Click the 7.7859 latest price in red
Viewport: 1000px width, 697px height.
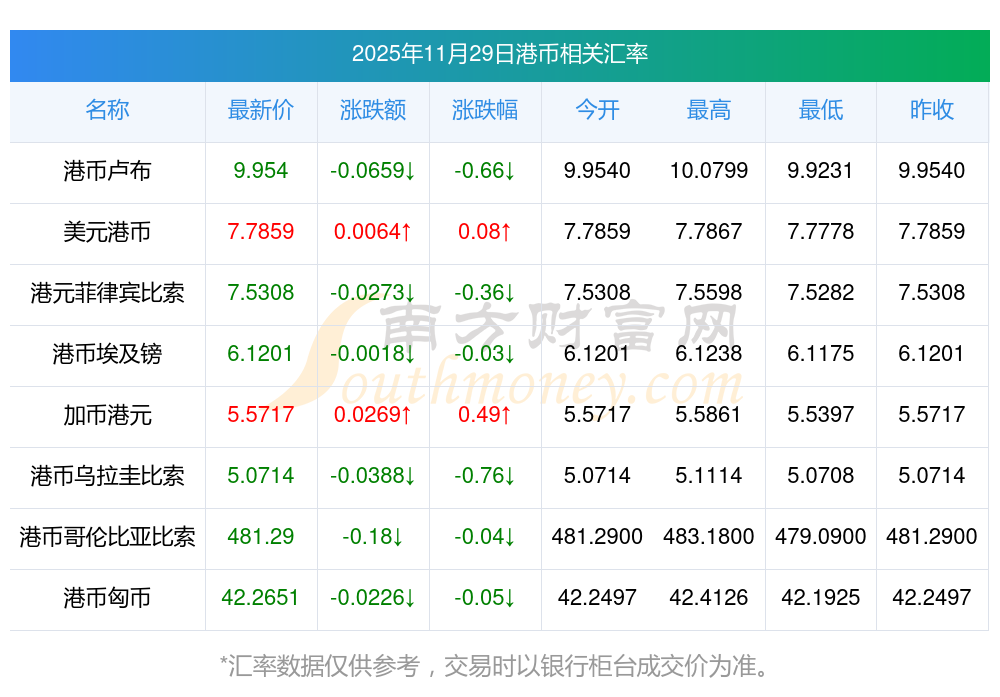tap(260, 232)
